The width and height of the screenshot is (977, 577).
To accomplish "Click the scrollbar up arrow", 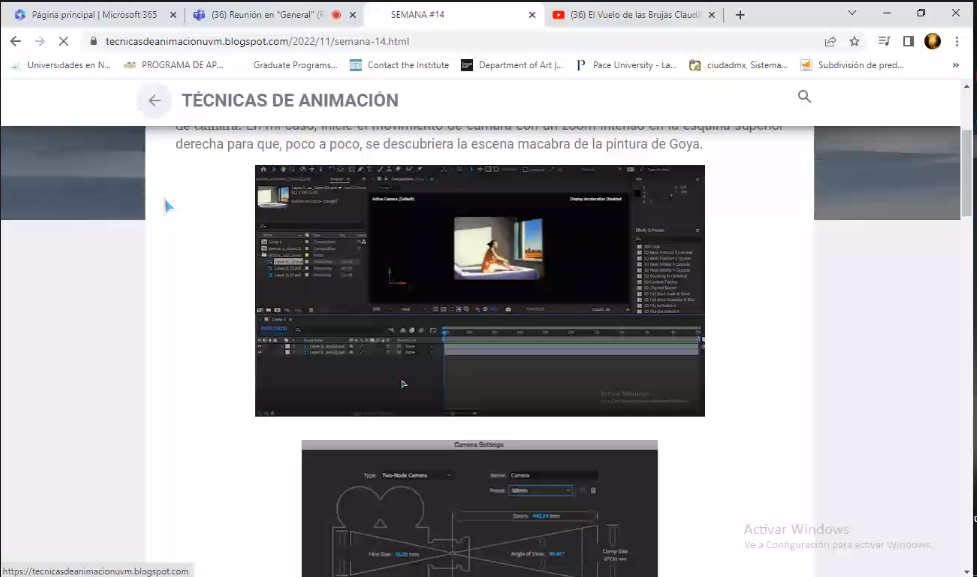I will (x=966, y=87).
